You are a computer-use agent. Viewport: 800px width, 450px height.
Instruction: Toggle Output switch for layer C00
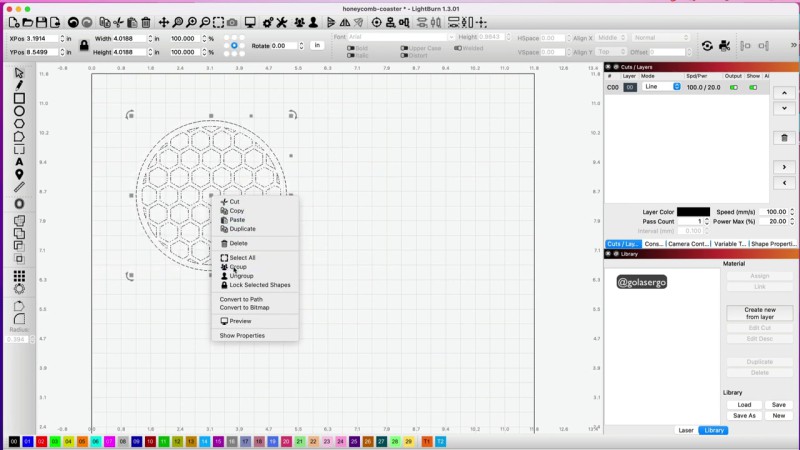734,87
